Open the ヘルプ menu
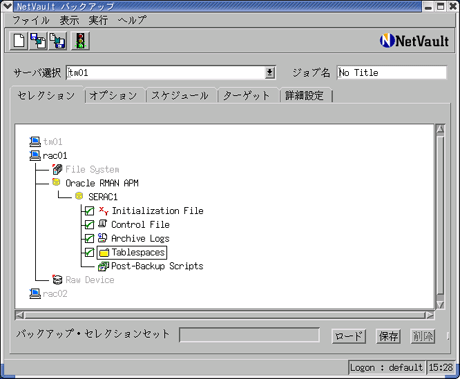Screen dimensions: 460x379 pos(132,20)
